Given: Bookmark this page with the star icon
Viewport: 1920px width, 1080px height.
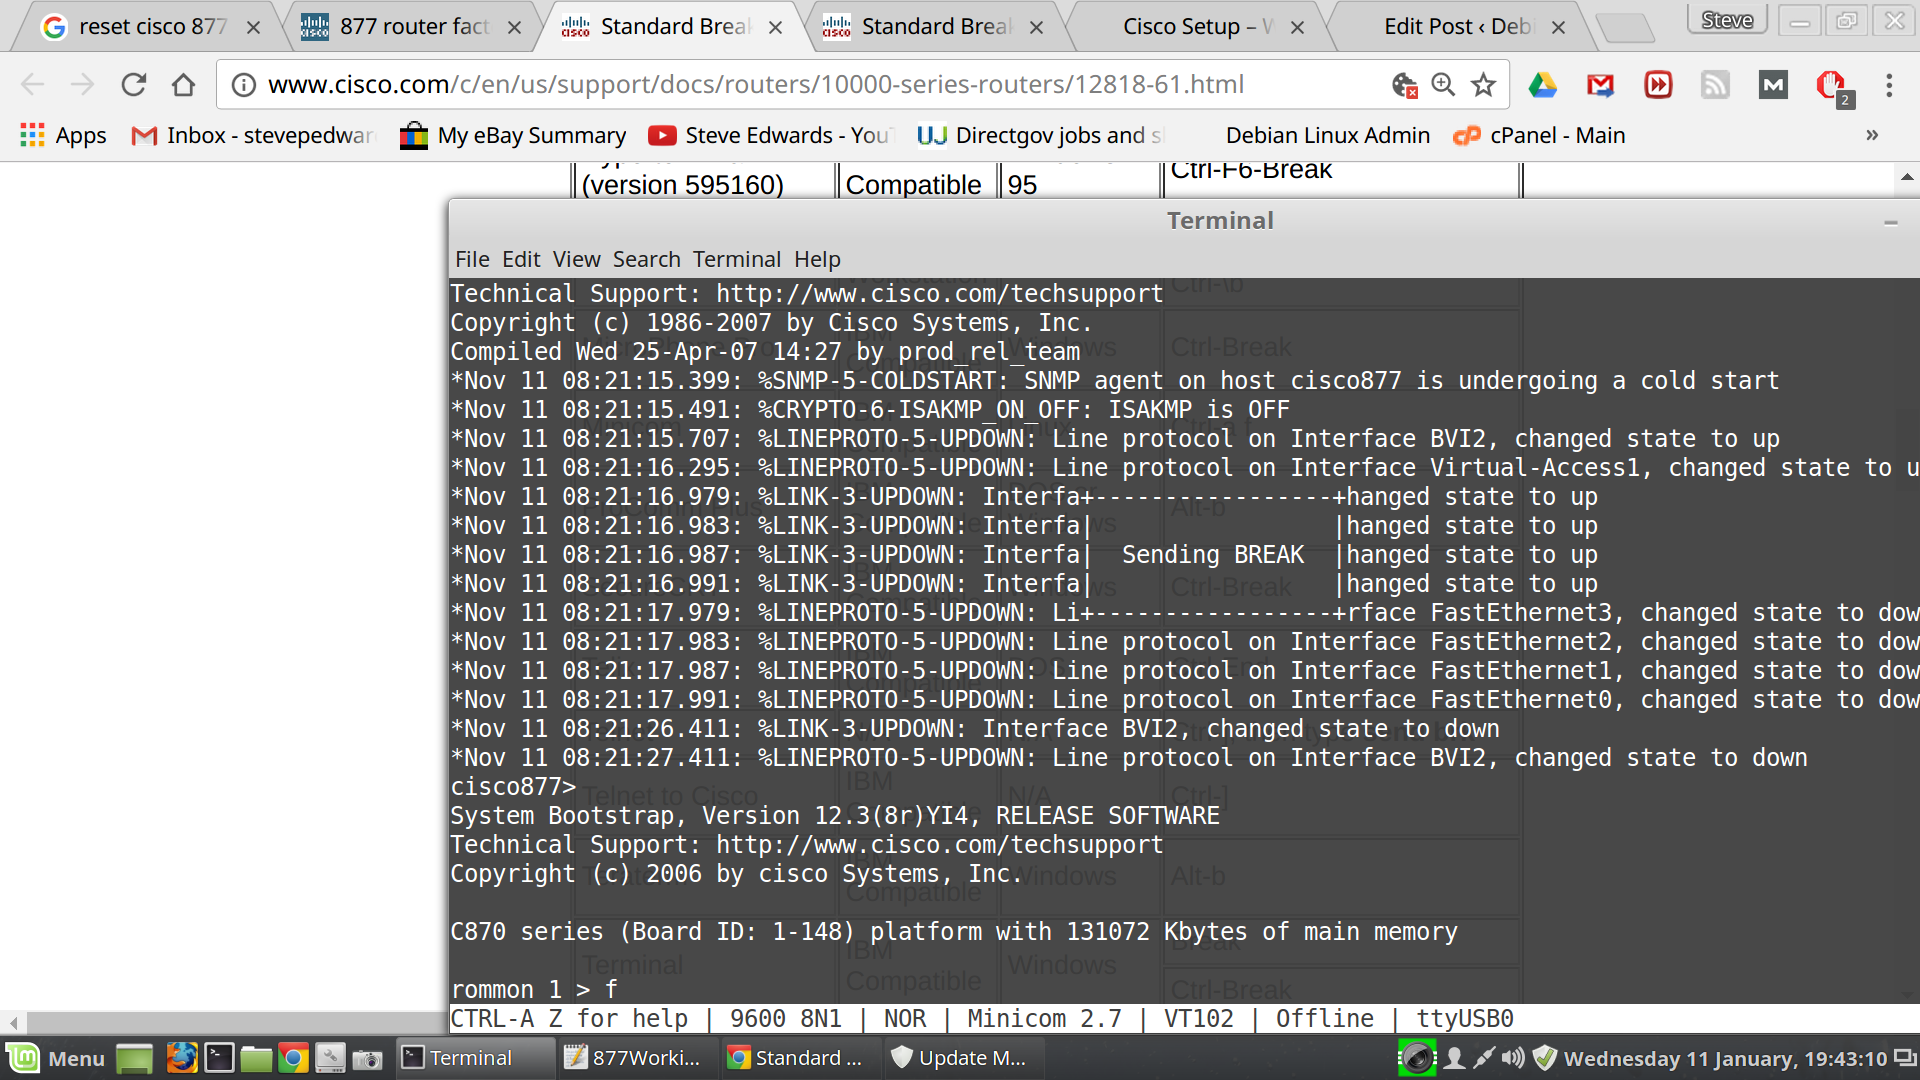Looking at the screenshot, I should [1483, 85].
